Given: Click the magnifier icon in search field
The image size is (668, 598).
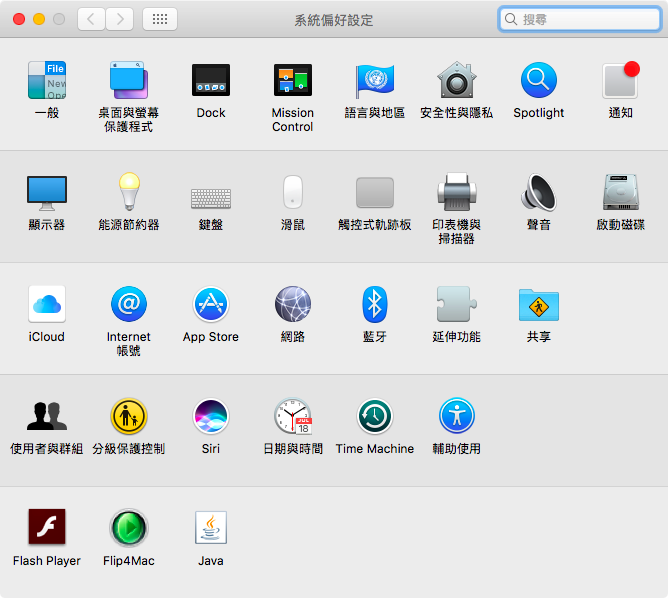Looking at the screenshot, I should tap(510, 19).
